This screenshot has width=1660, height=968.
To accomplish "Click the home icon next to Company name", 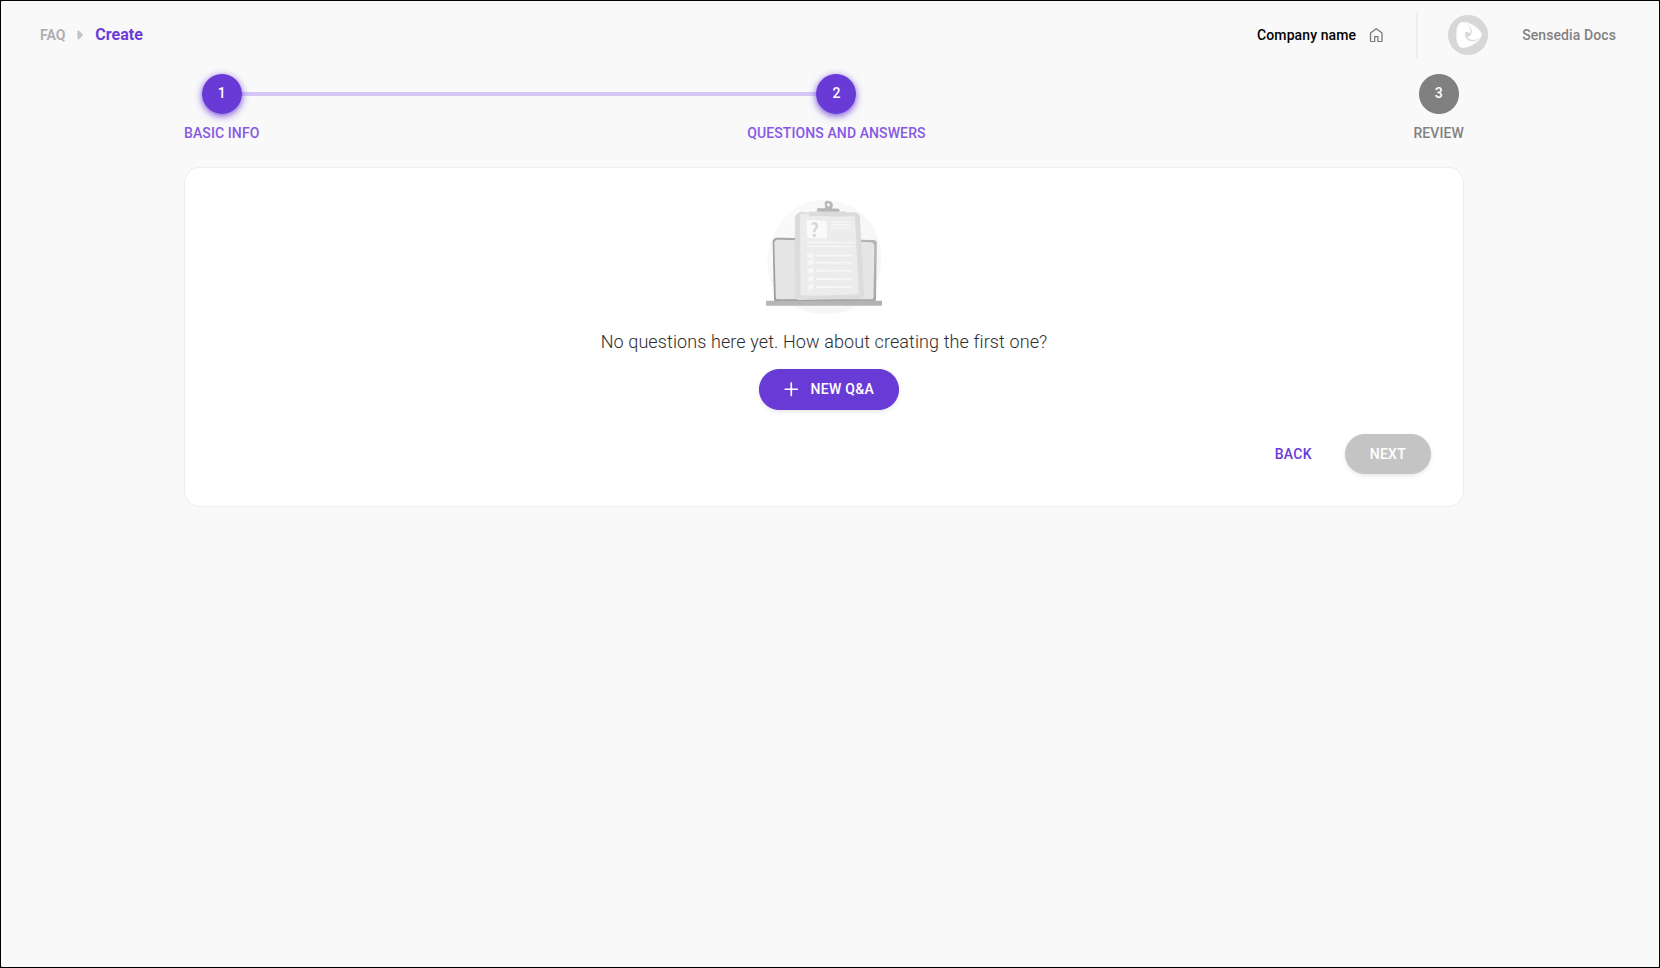I will 1377,34.
